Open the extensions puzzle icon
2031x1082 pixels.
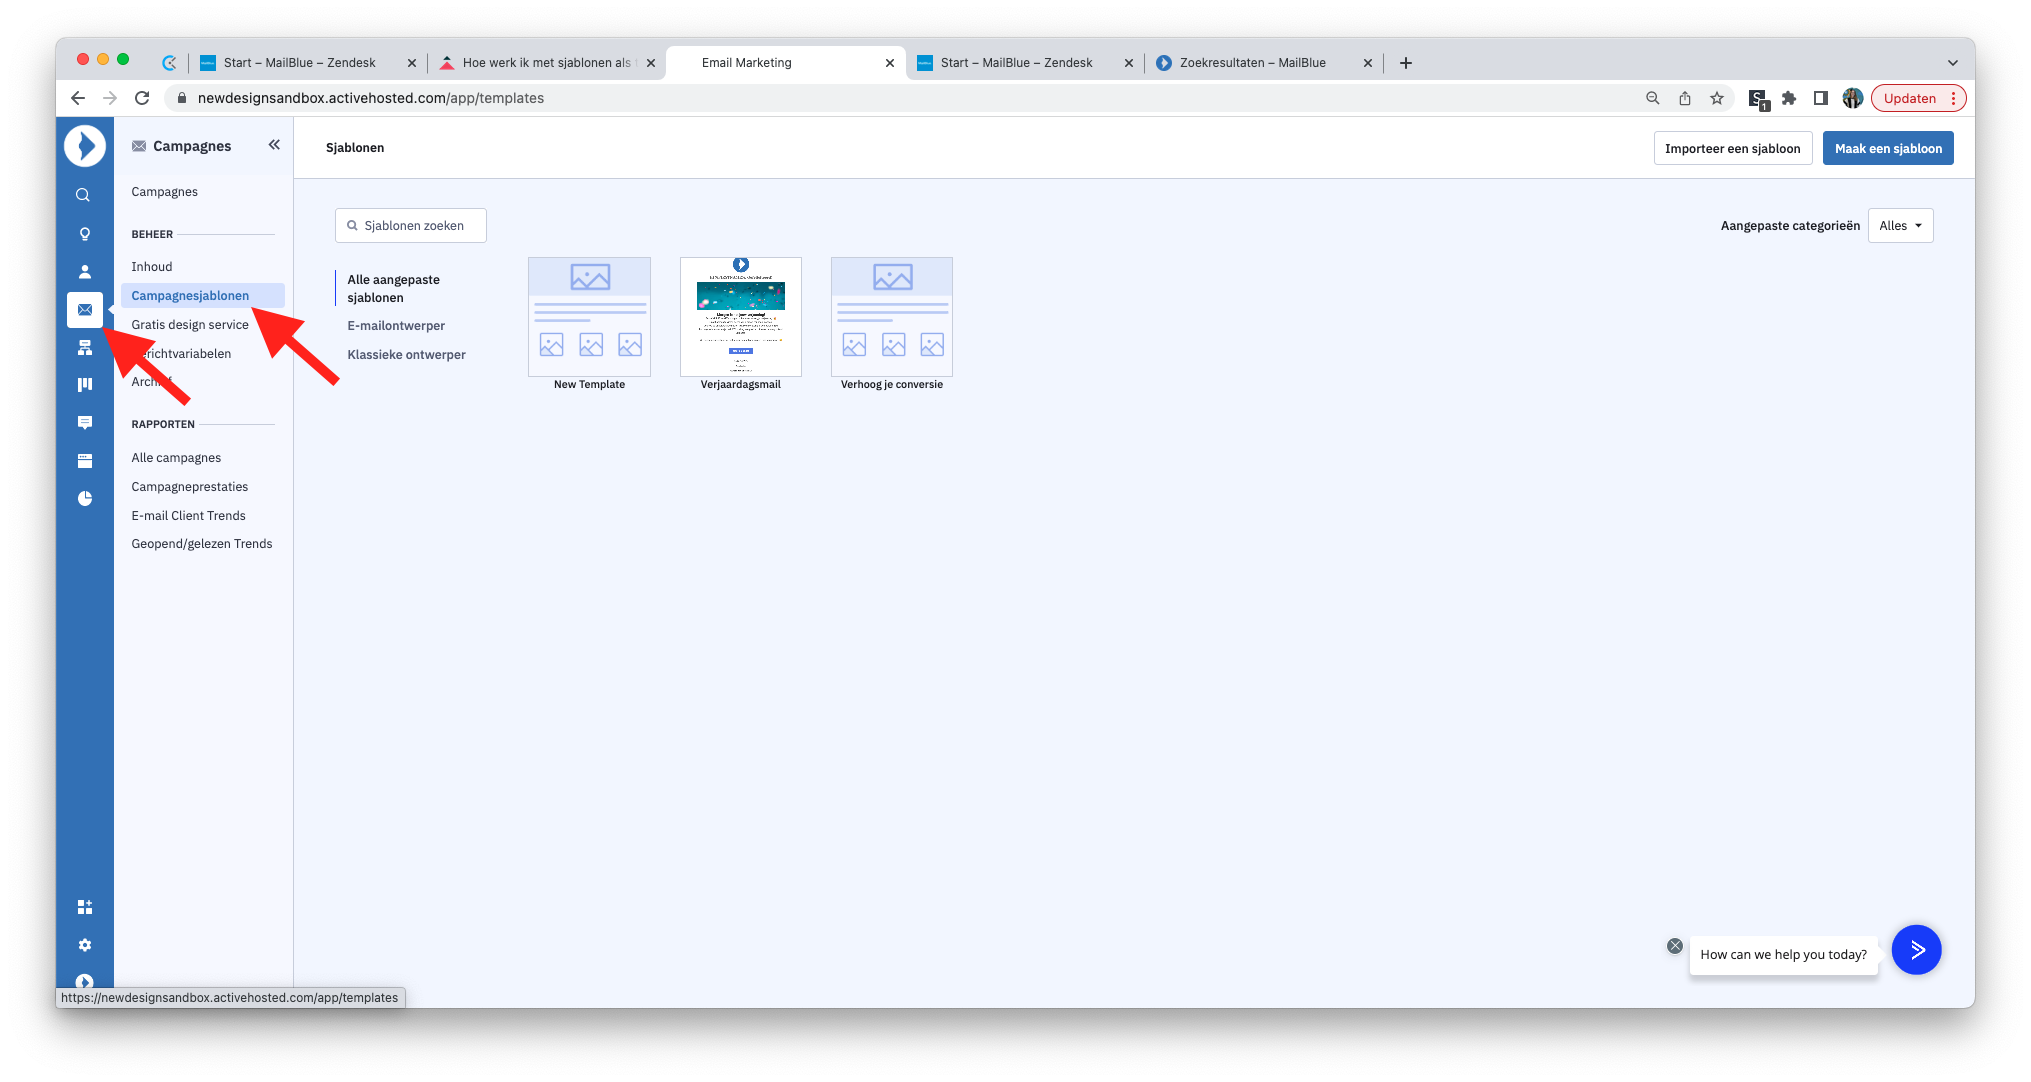(x=1789, y=98)
